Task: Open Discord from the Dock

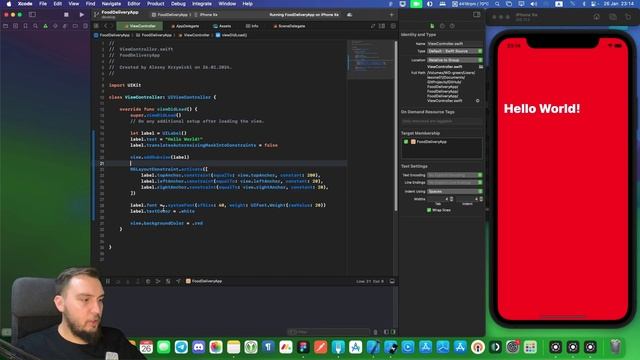Action: [x=199, y=347]
